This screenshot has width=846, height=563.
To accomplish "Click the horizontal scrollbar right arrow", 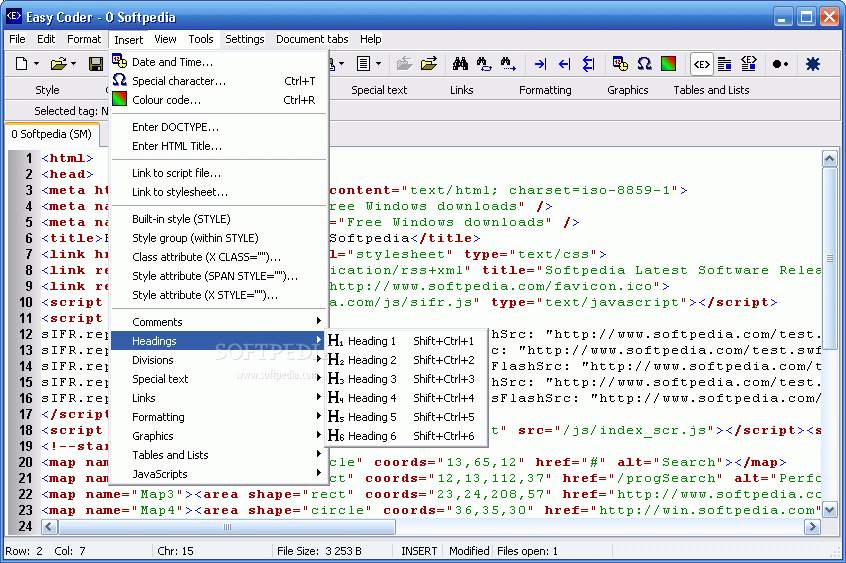I will [x=812, y=527].
